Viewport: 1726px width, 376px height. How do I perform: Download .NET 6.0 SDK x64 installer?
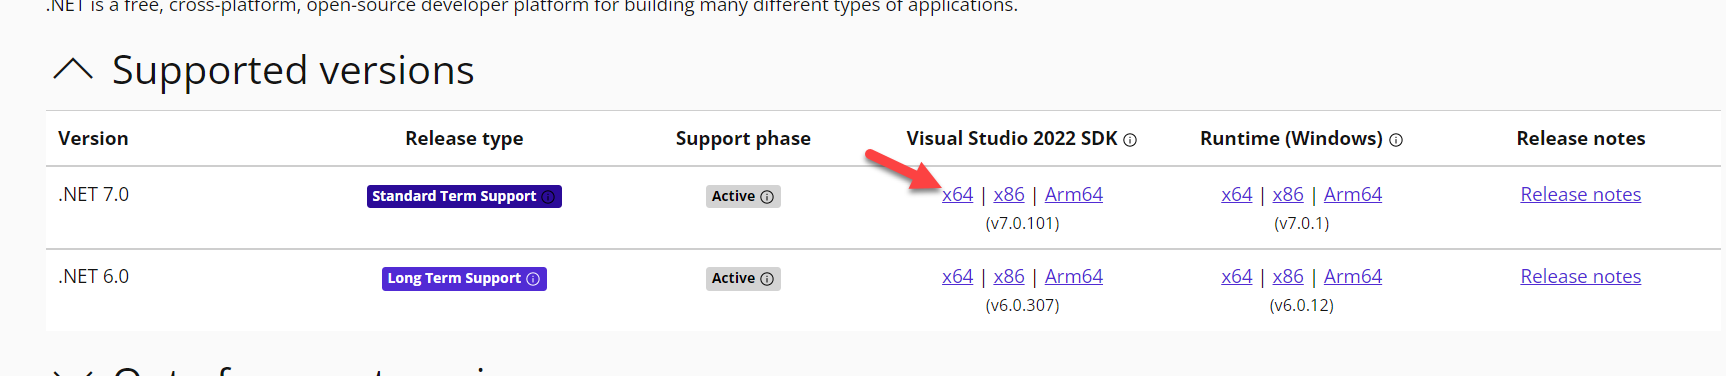[957, 277]
